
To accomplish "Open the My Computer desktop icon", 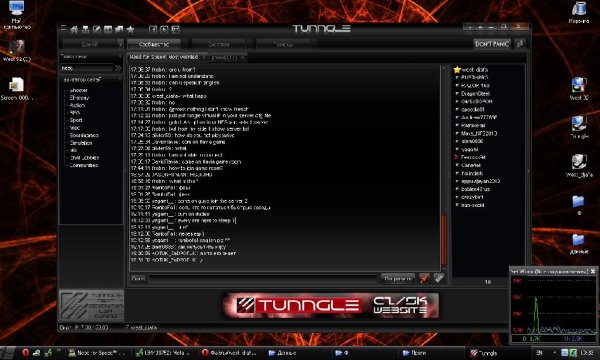I will tap(16, 15).
